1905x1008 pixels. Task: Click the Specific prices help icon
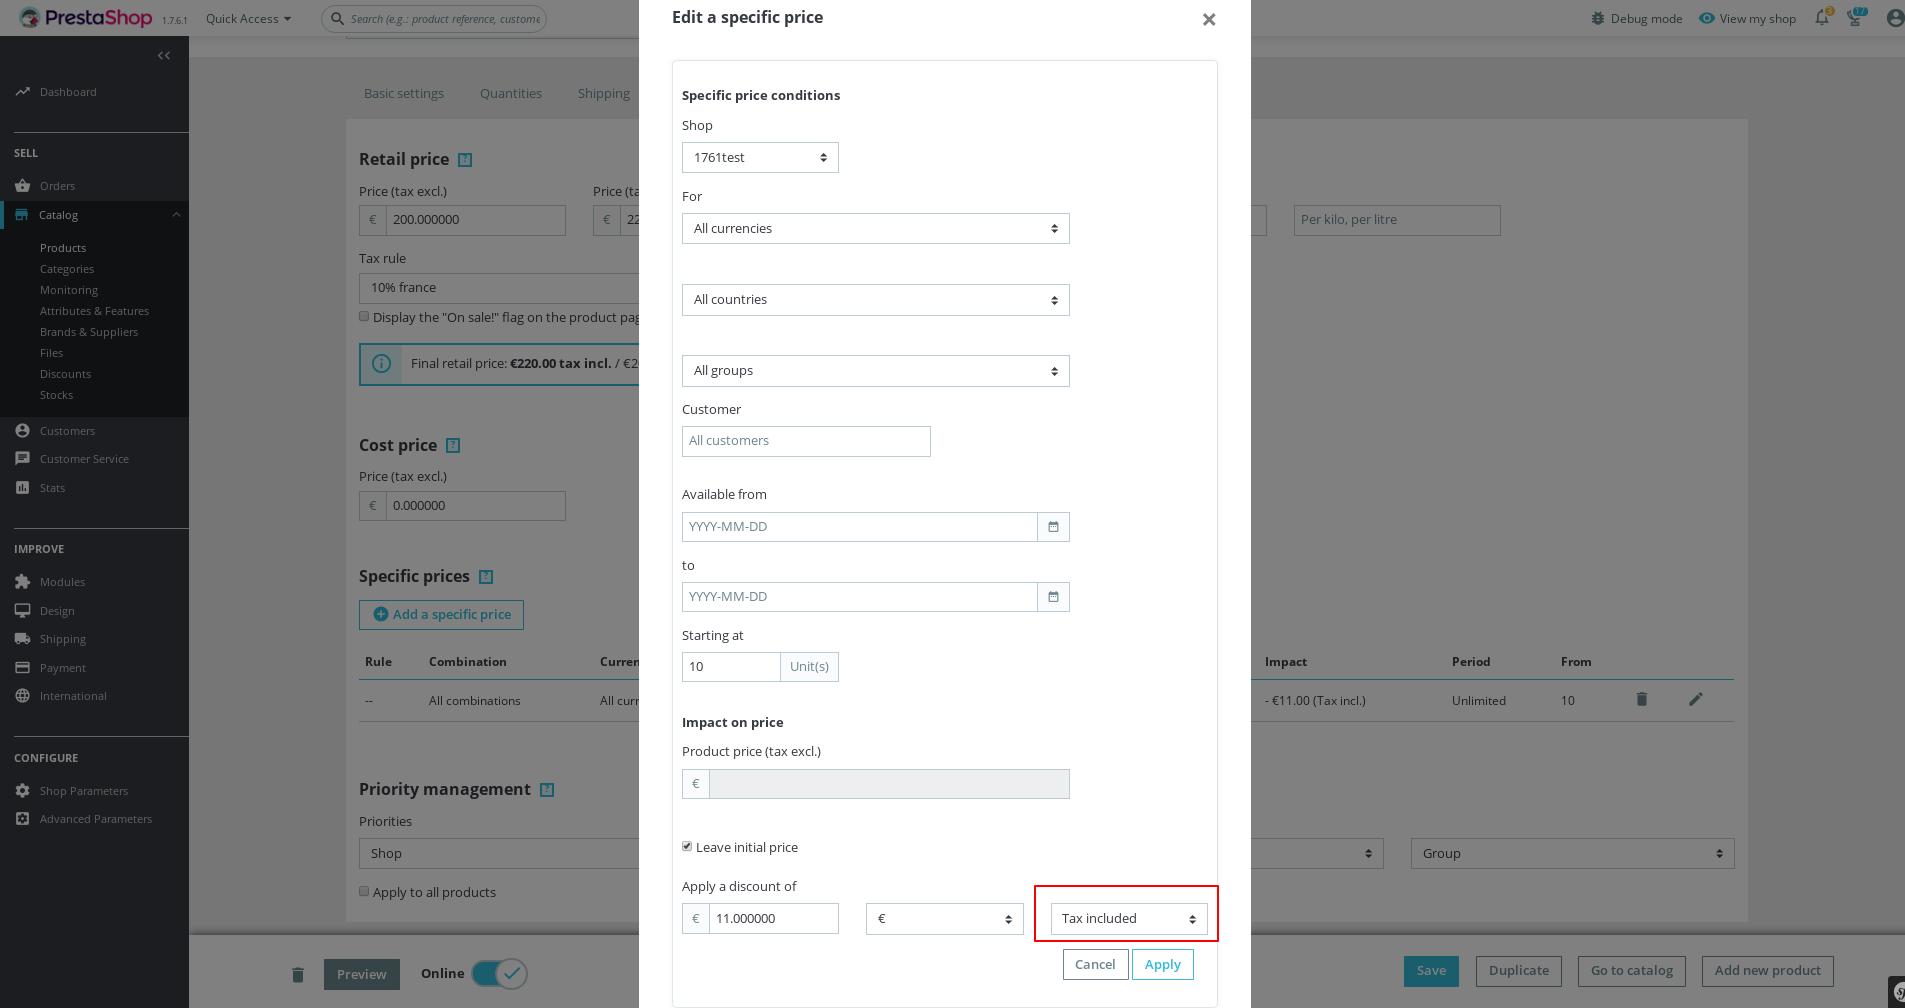(x=486, y=577)
